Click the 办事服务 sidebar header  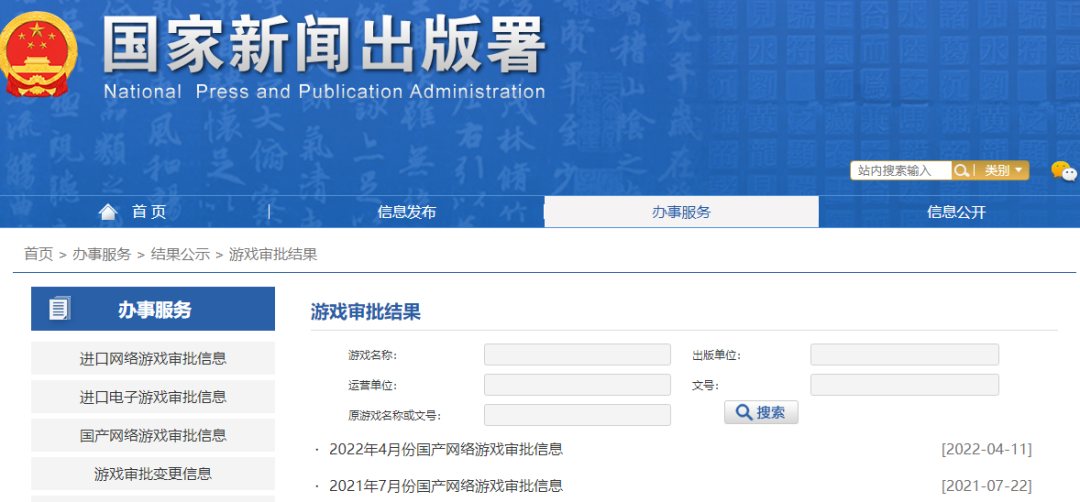(153, 309)
